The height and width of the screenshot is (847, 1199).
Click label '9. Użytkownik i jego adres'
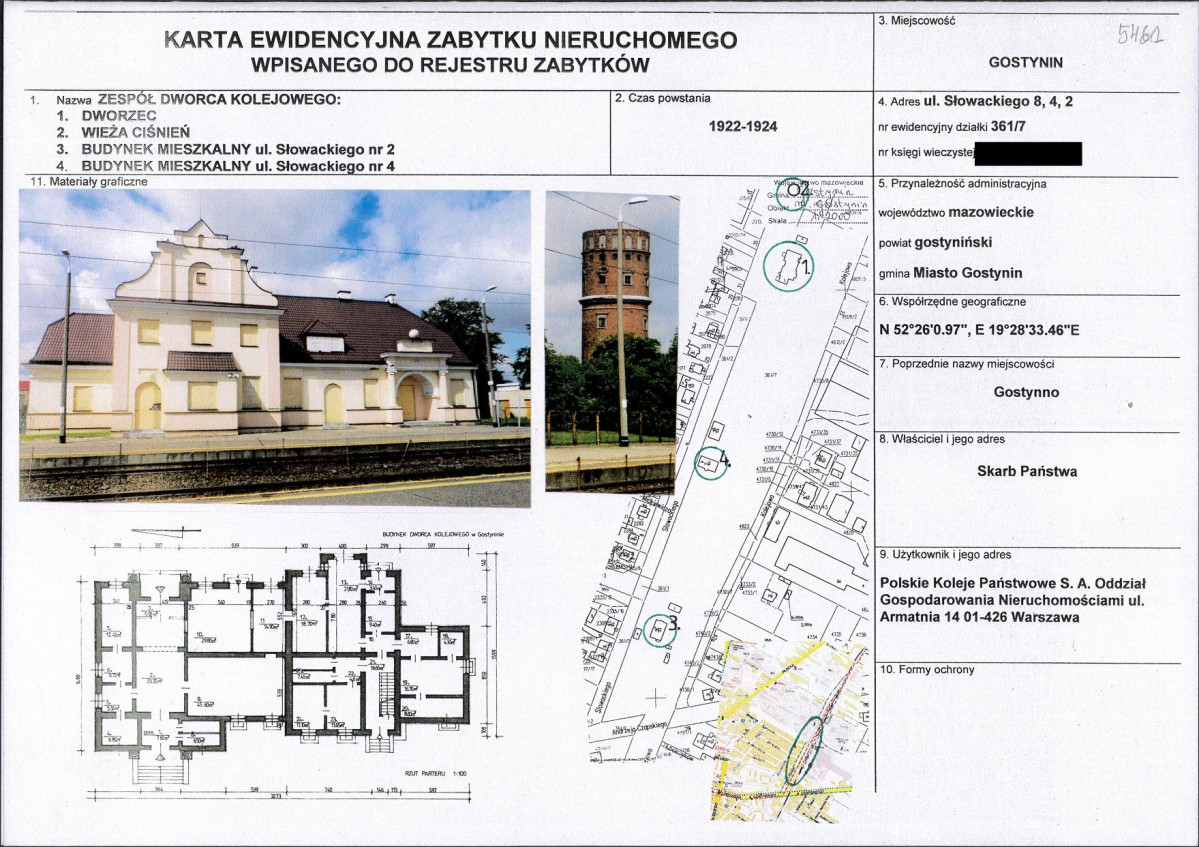[x=945, y=555]
